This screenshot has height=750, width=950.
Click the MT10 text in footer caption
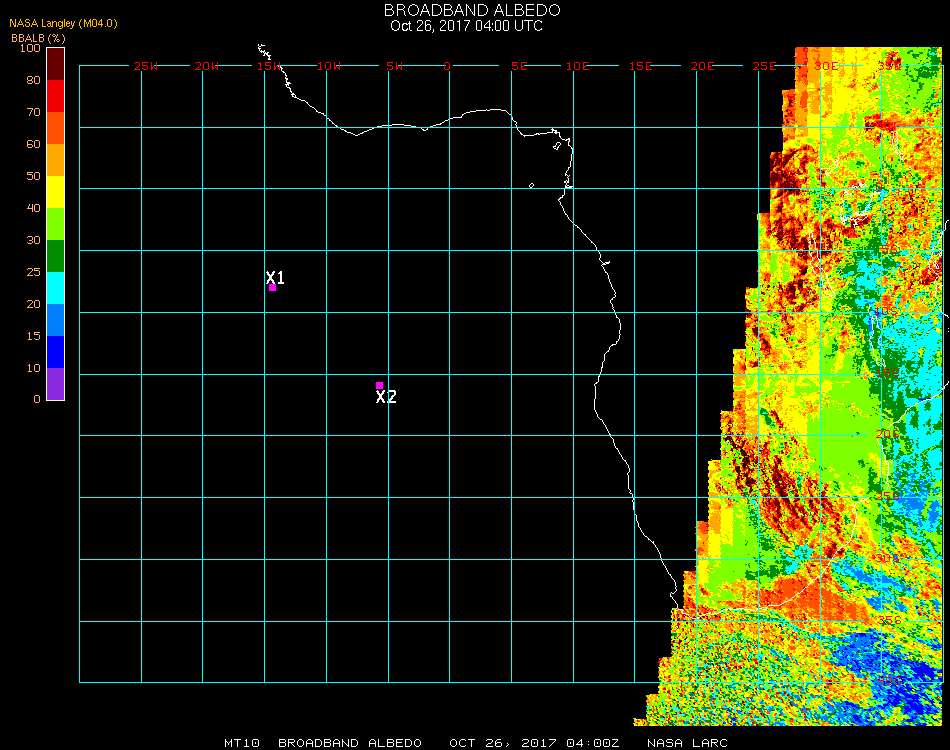pos(243,743)
